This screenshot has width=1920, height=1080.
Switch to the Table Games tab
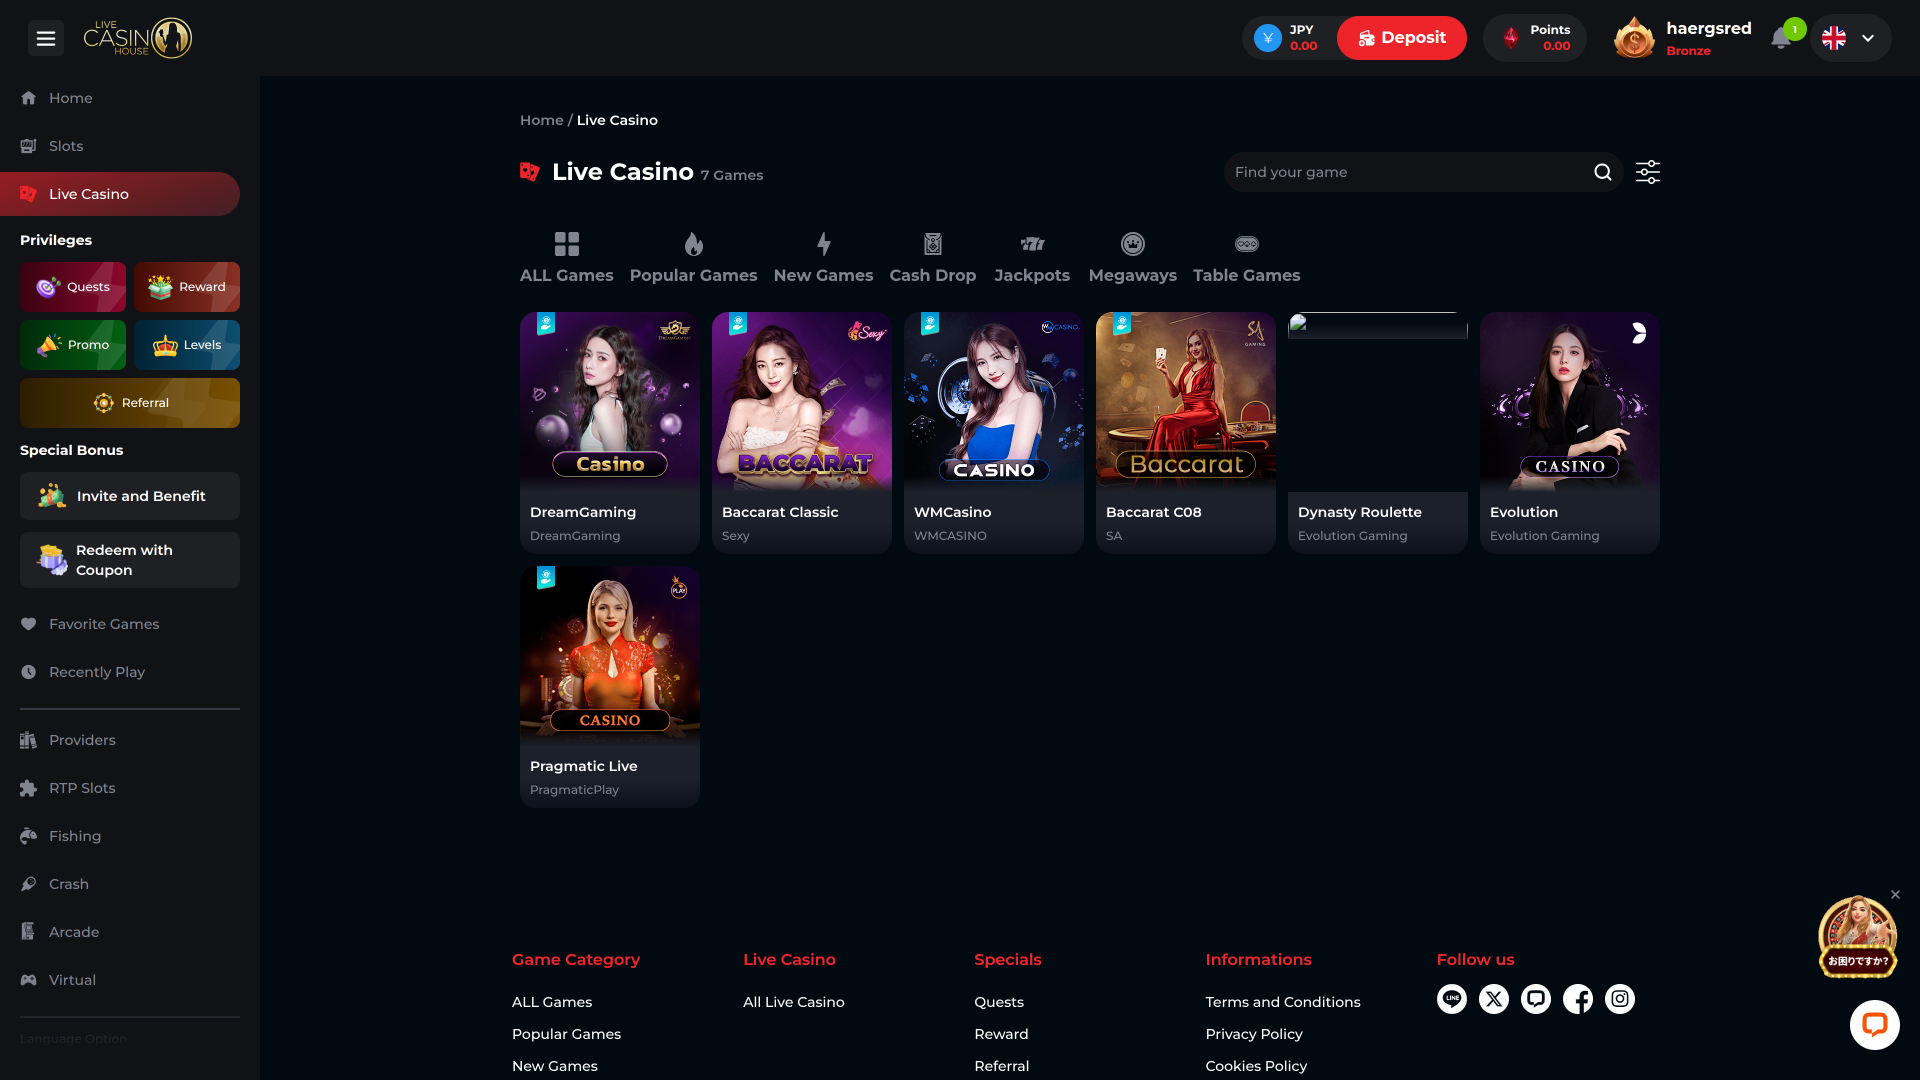1246,257
